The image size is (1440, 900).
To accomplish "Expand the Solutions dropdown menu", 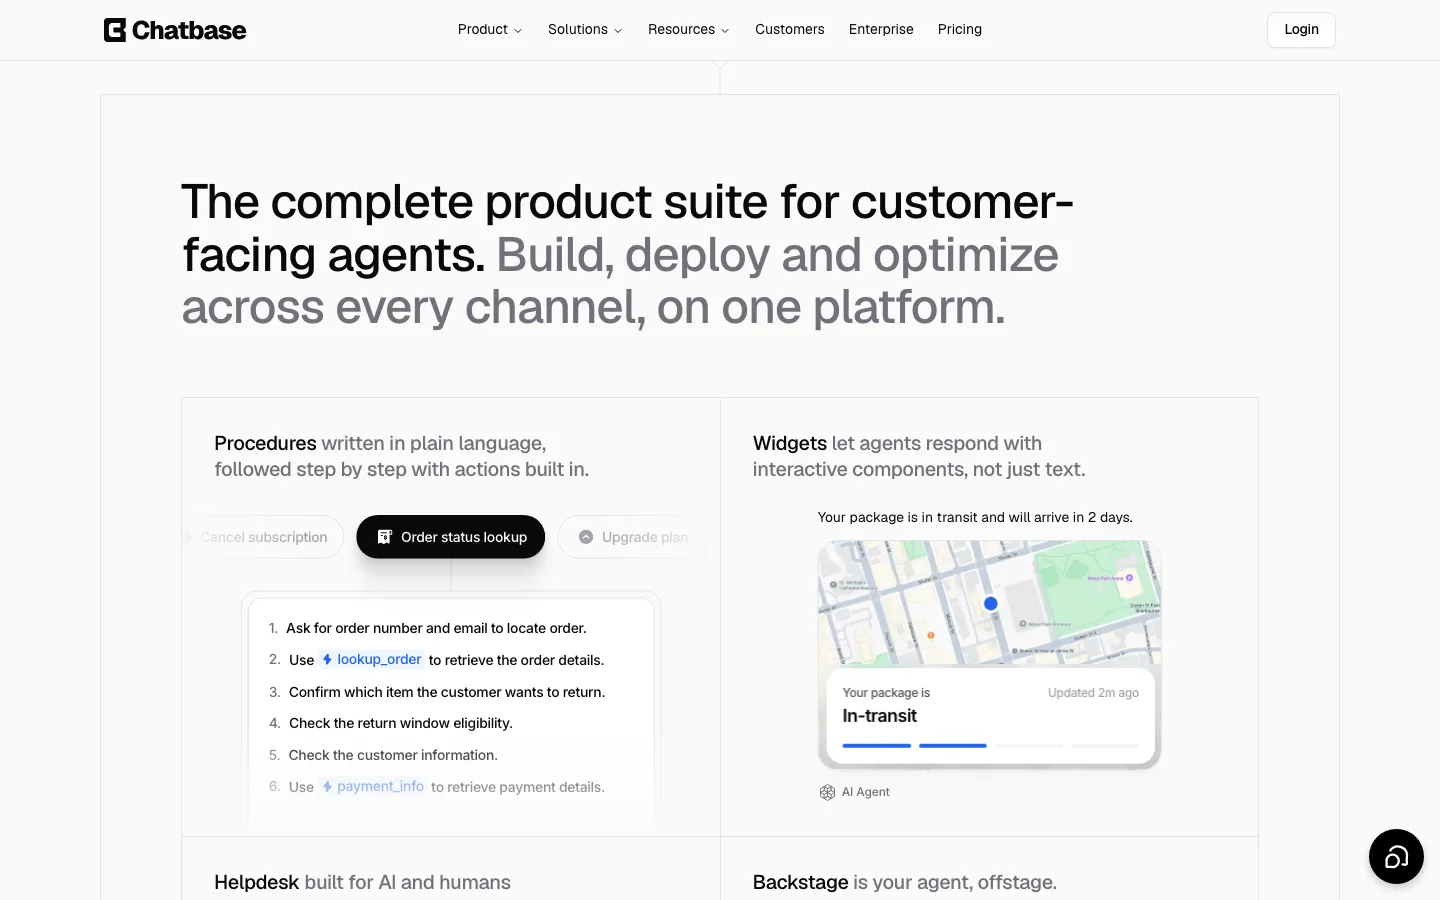I will pos(585,30).
